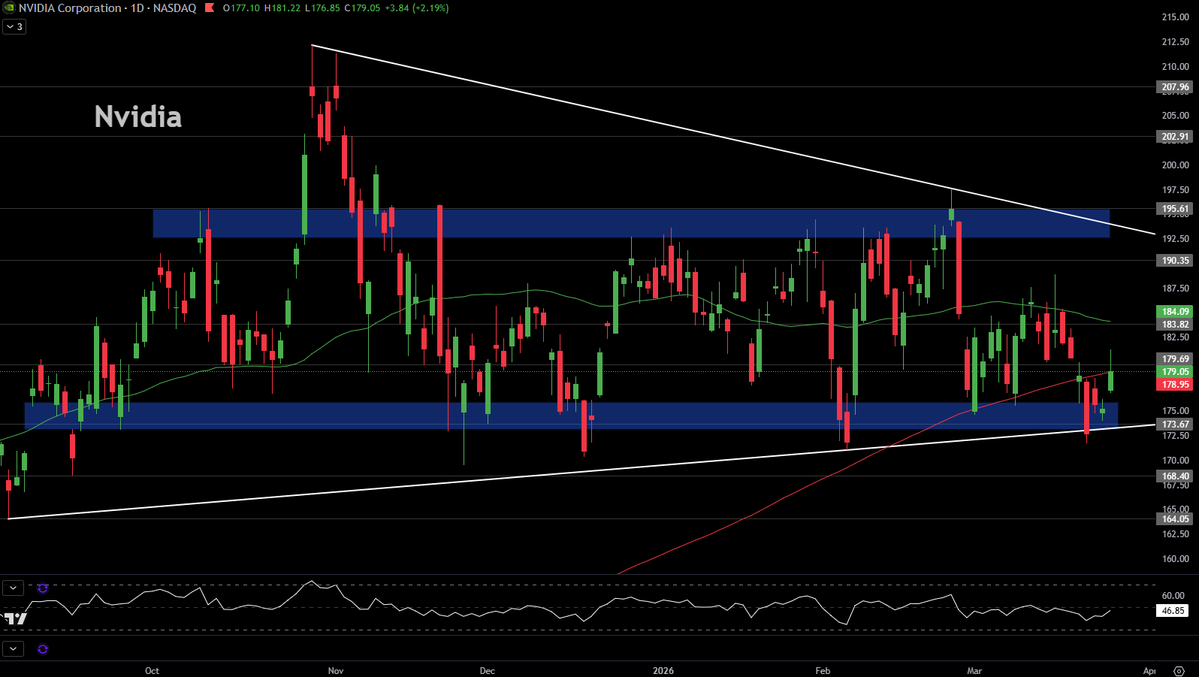Click the NVIDIA logo icon in header

click(x=8, y=8)
